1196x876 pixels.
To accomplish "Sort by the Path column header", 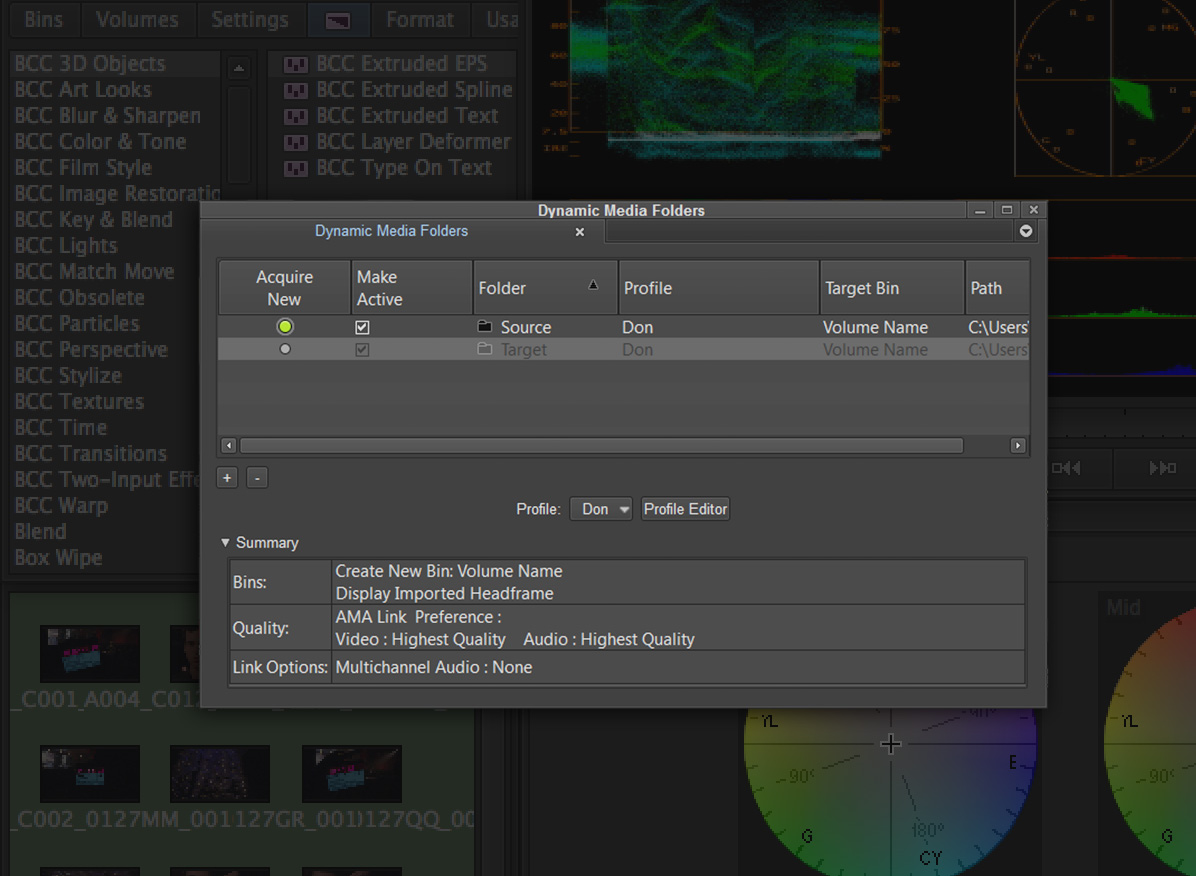I will tap(998, 288).
